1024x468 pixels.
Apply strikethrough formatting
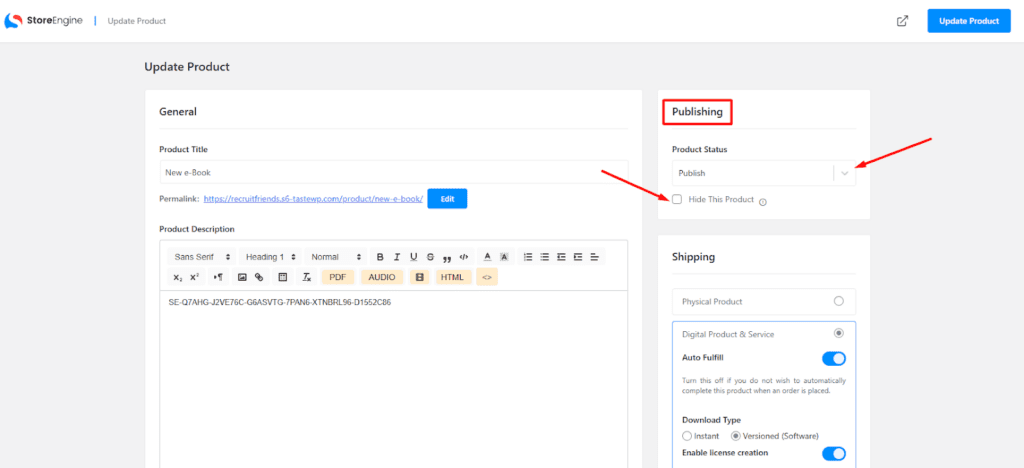click(x=430, y=257)
